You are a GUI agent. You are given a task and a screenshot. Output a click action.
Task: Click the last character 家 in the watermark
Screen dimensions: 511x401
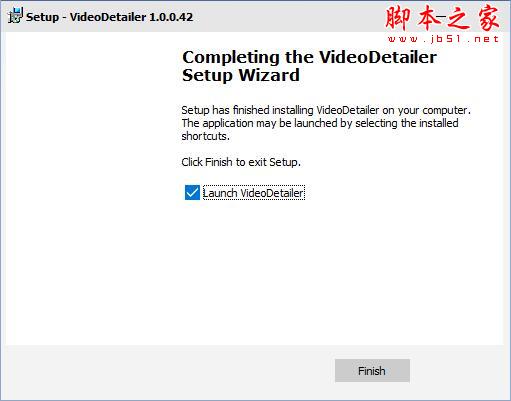pyautogui.click(x=488, y=18)
